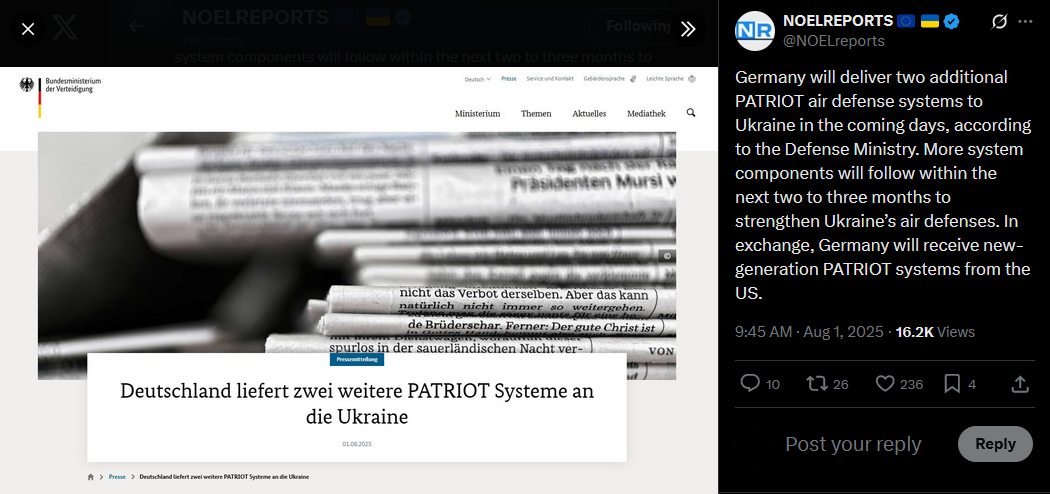Click the Ministerium menu item in image
The image size is (1050, 494).
[x=477, y=114]
